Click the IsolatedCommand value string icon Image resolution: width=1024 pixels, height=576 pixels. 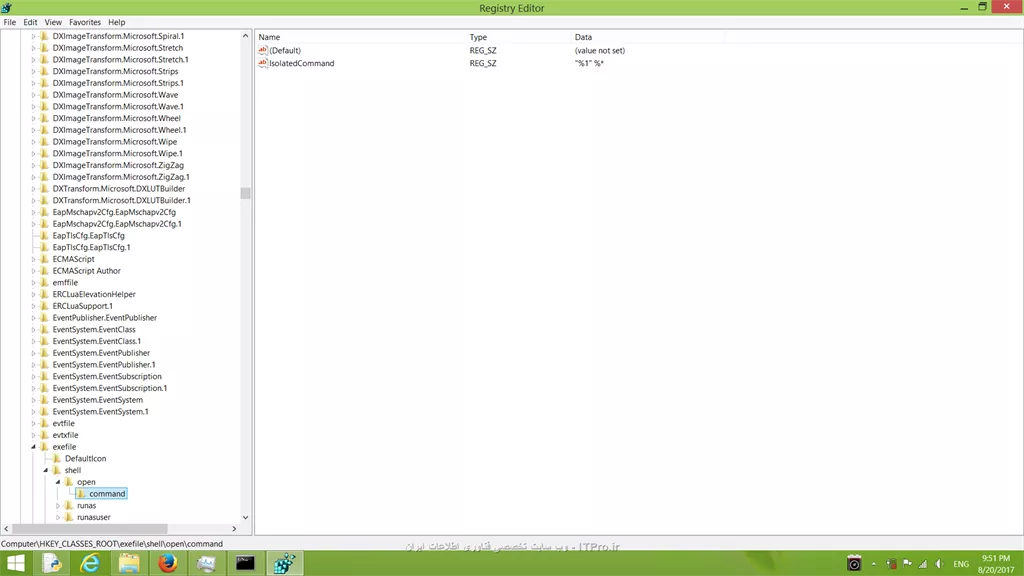pos(263,63)
